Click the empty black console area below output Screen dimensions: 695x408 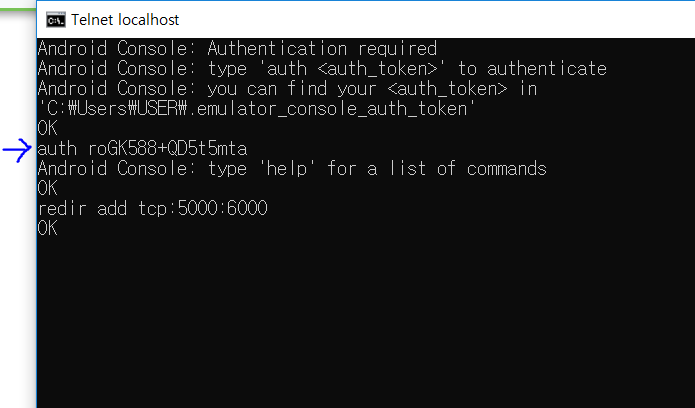pos(360,320)
